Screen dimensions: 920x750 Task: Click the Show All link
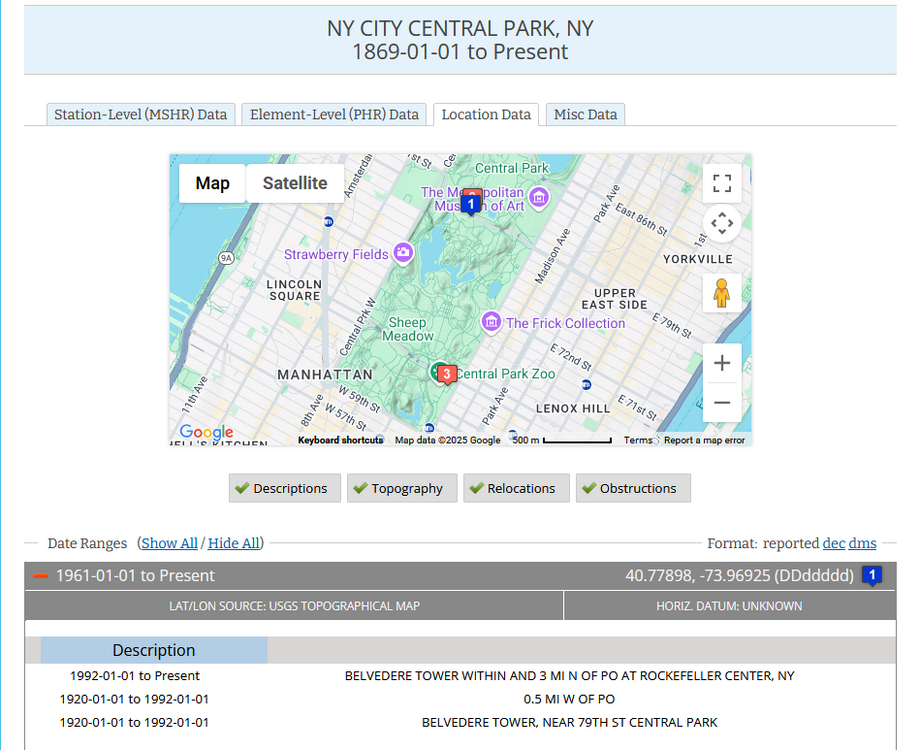(x=170, y=543)
